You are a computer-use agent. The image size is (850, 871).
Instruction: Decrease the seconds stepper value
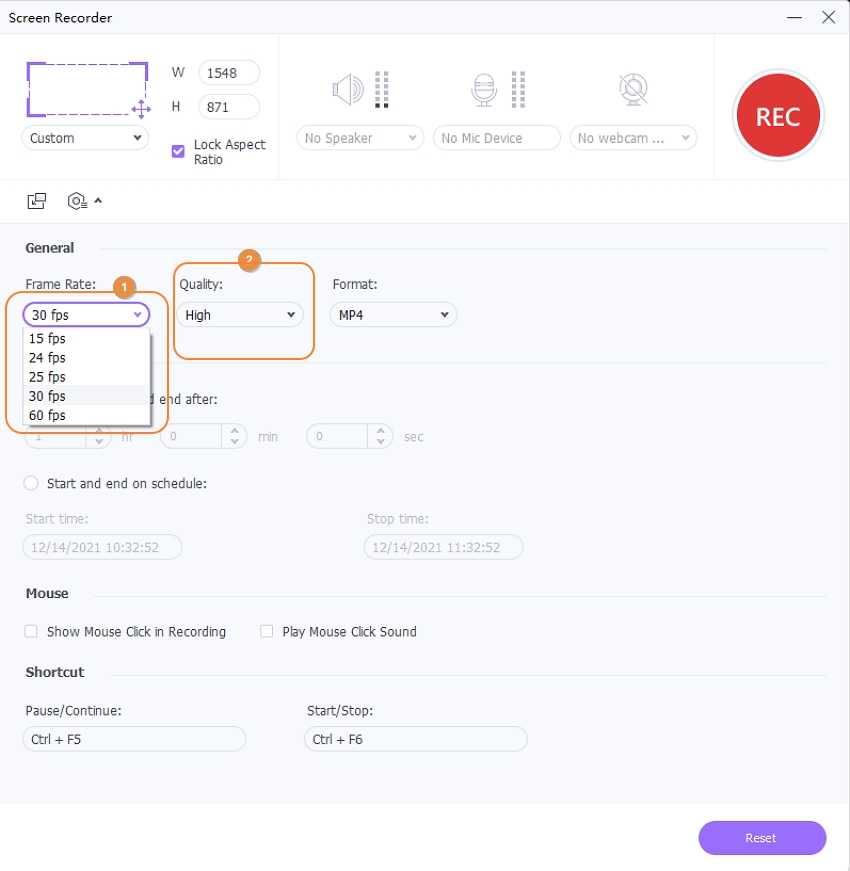(381, 442)
